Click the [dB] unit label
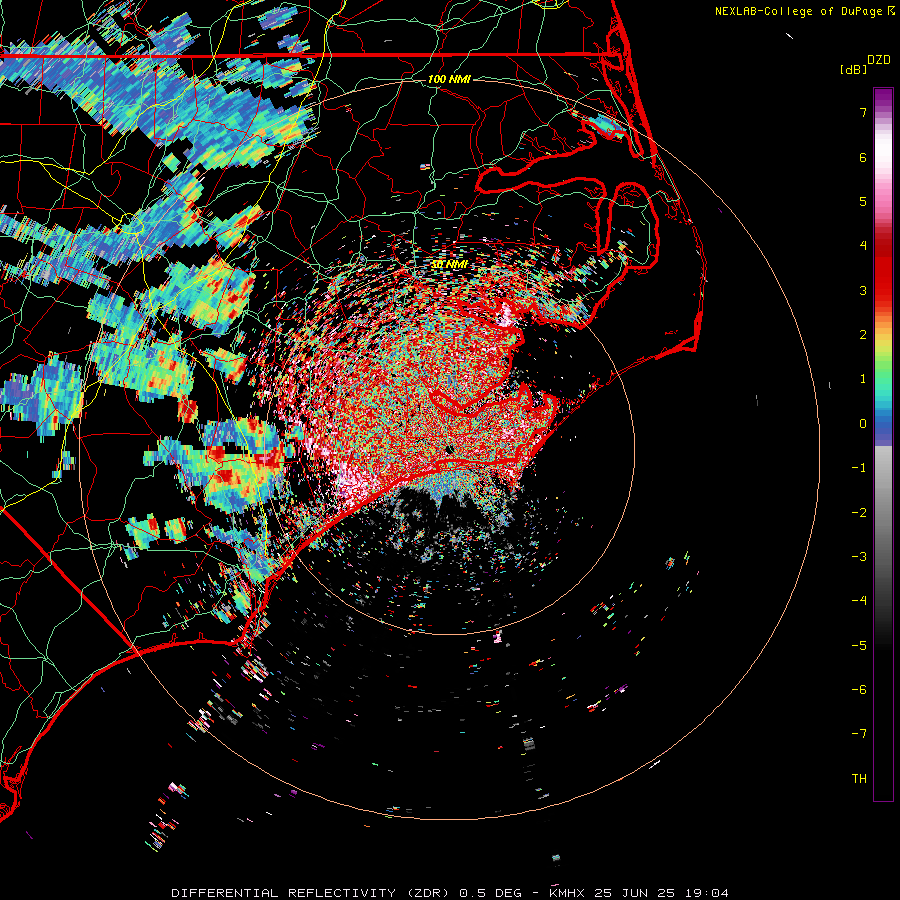 click(x=853, y=69)
